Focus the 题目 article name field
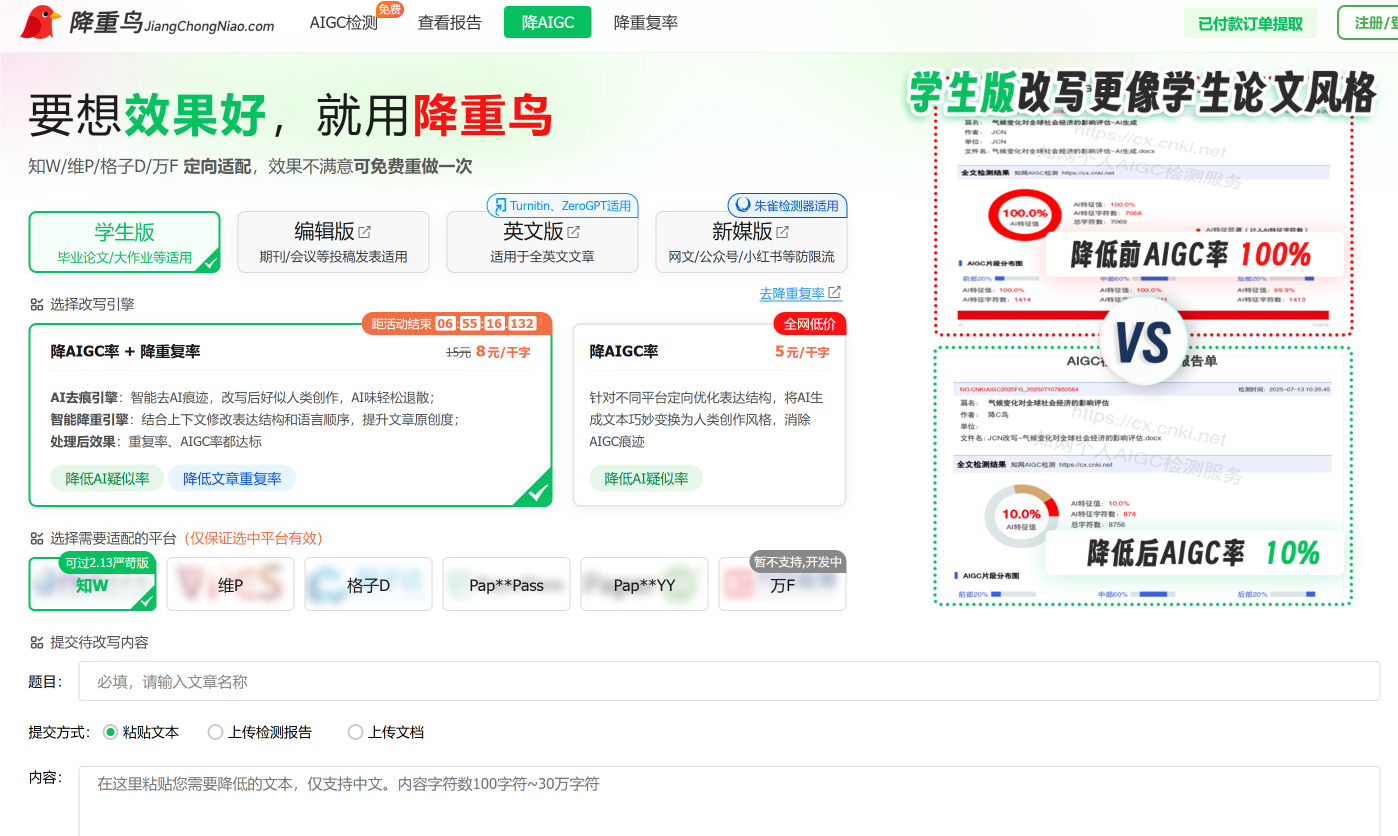Viewport: 1398px width, 836px height. coord(729,681)
